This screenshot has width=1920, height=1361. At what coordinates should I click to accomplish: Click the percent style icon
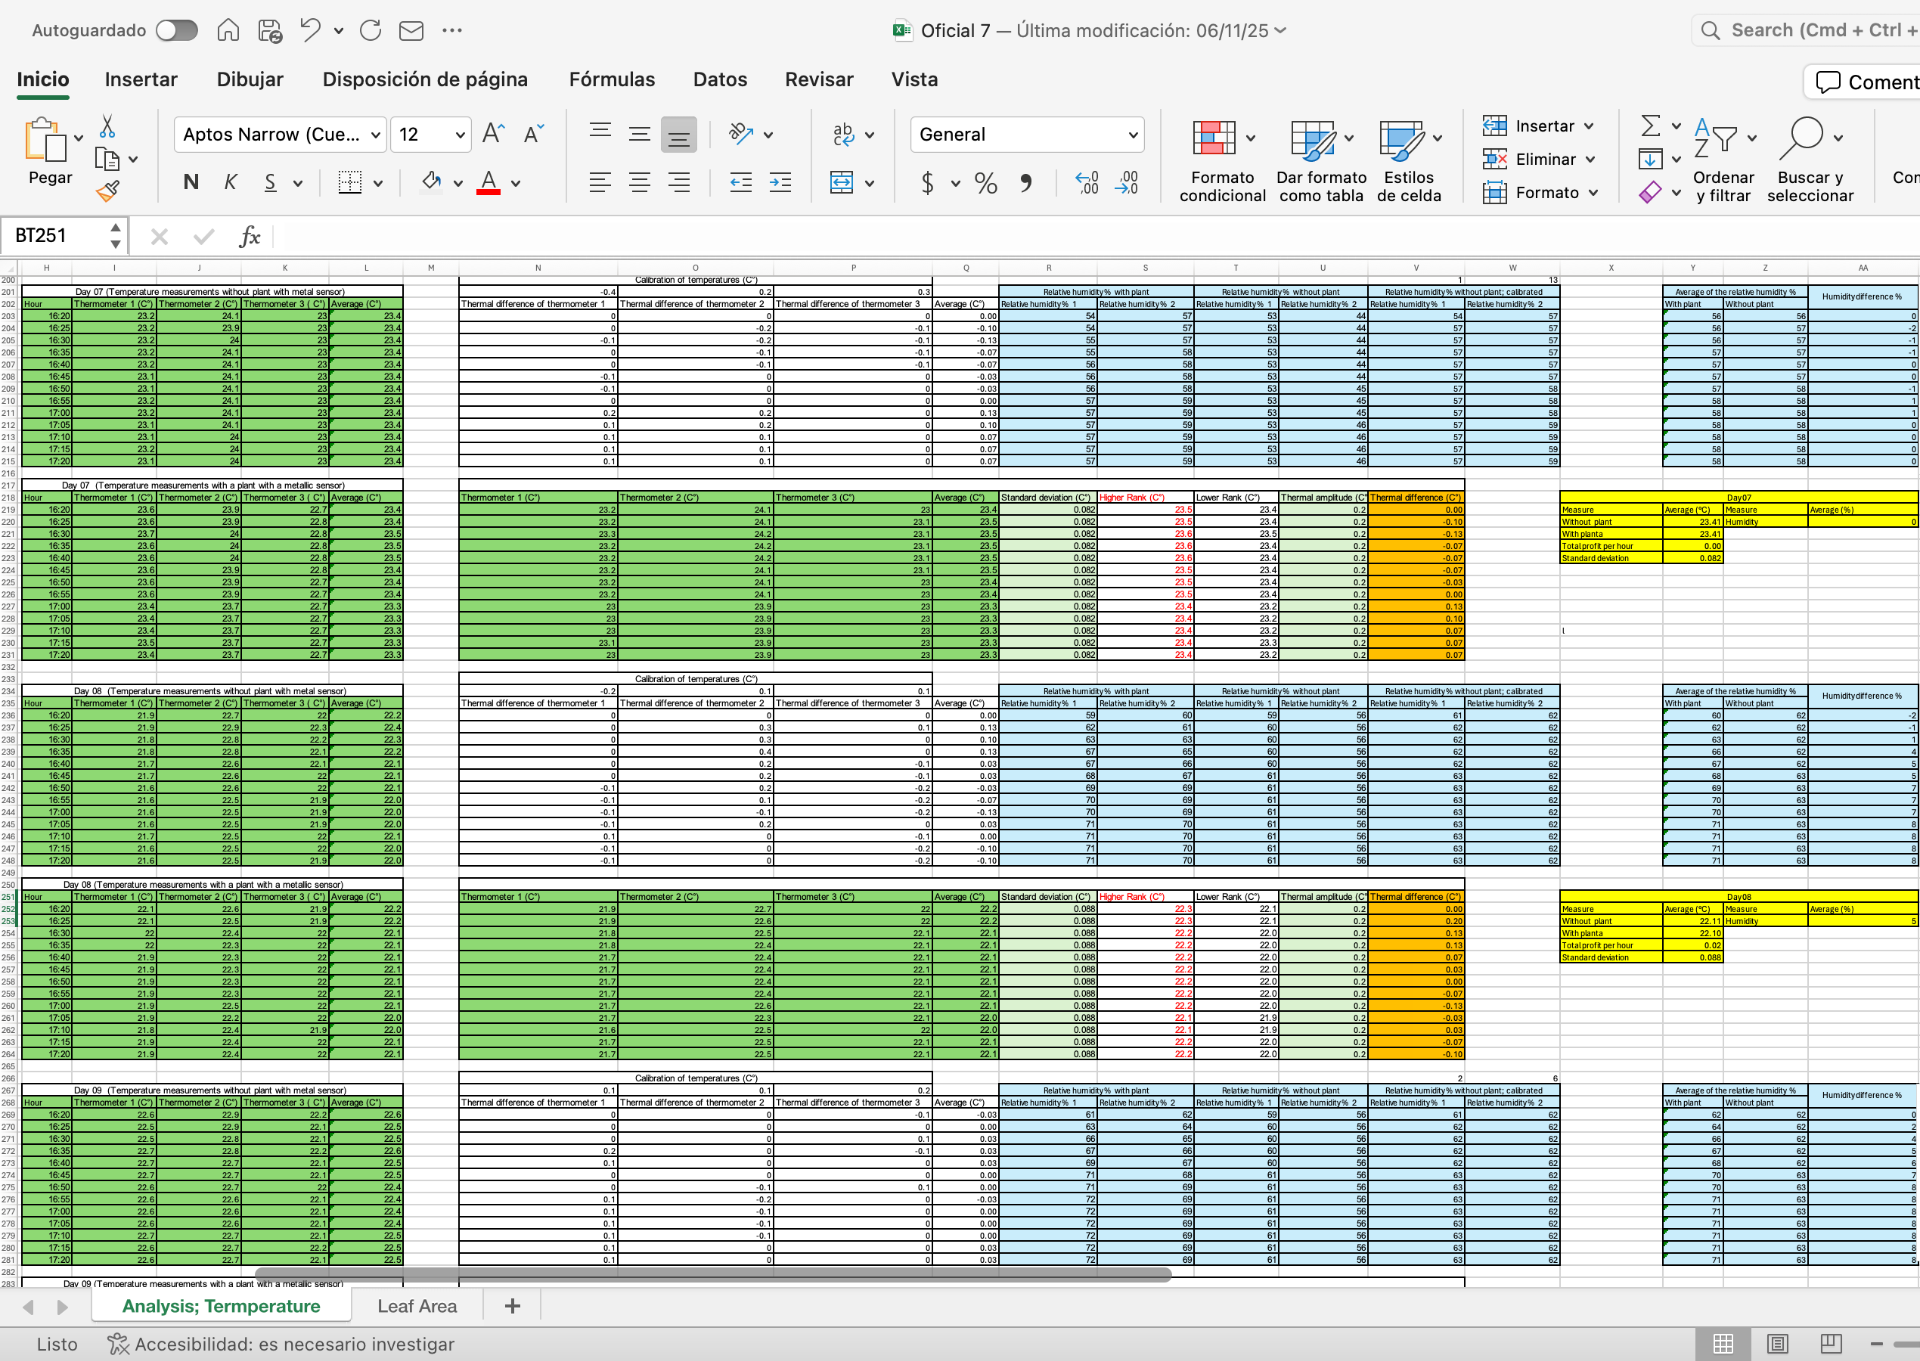(x=986, y=183)
